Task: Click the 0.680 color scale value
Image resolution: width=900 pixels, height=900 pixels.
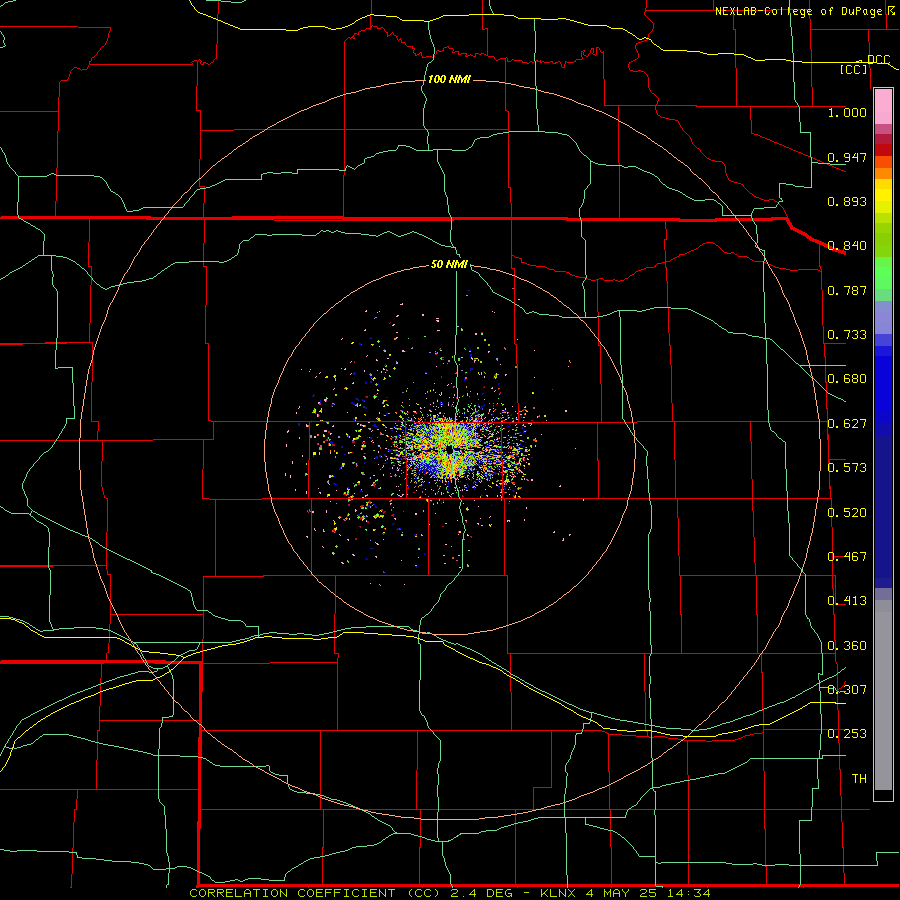Action: (847, 379)
